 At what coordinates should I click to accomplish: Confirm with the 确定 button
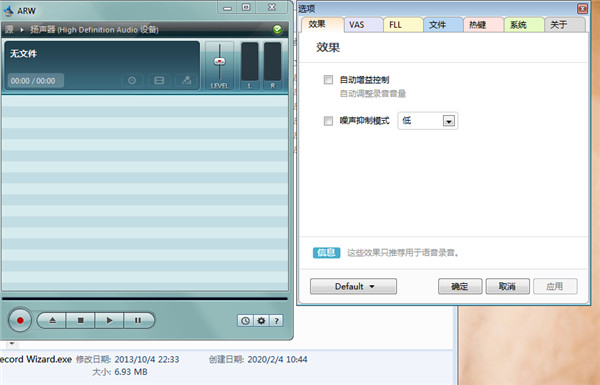tap(460, 286)
